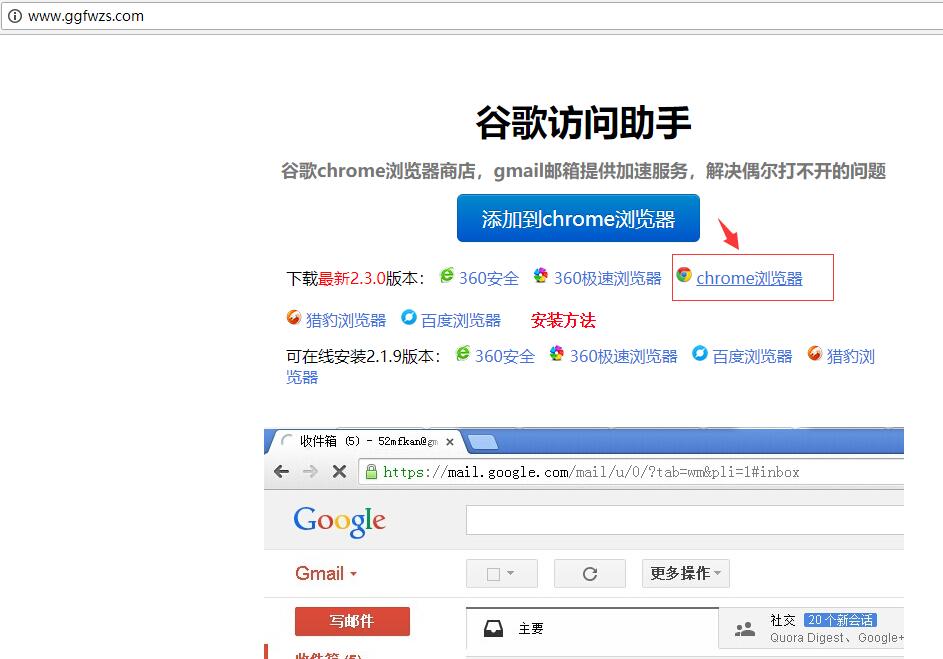
Task: Click the Gmail refresh button
Action: (x=590, y=574)
